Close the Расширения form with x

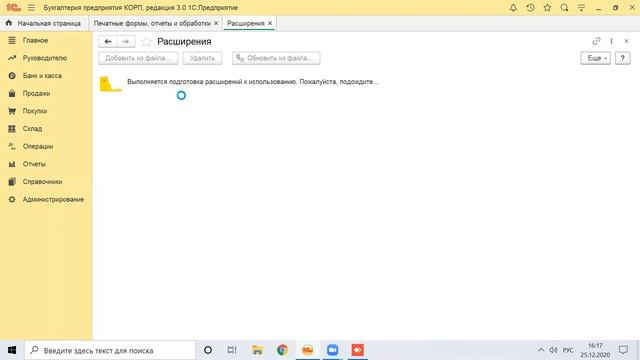click(x=626, y=41)
